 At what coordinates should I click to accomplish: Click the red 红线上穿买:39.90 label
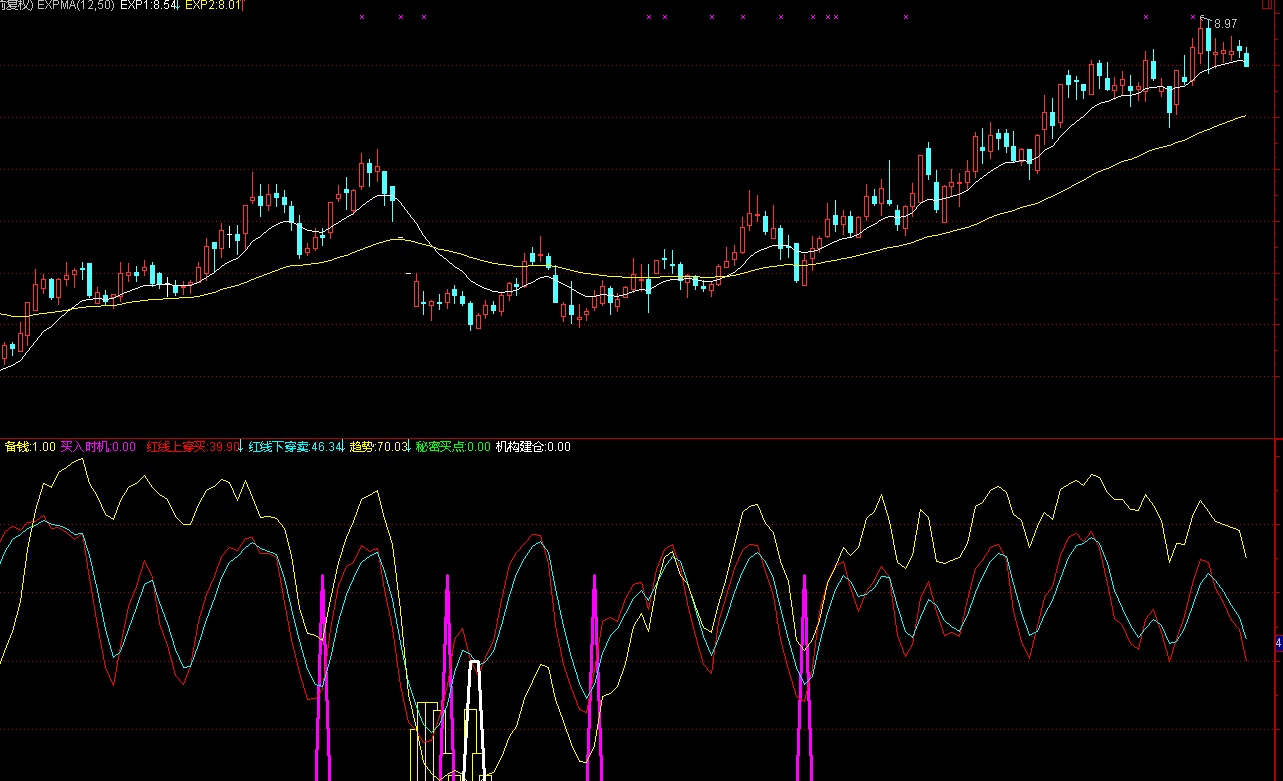click(x=193, y=447)
